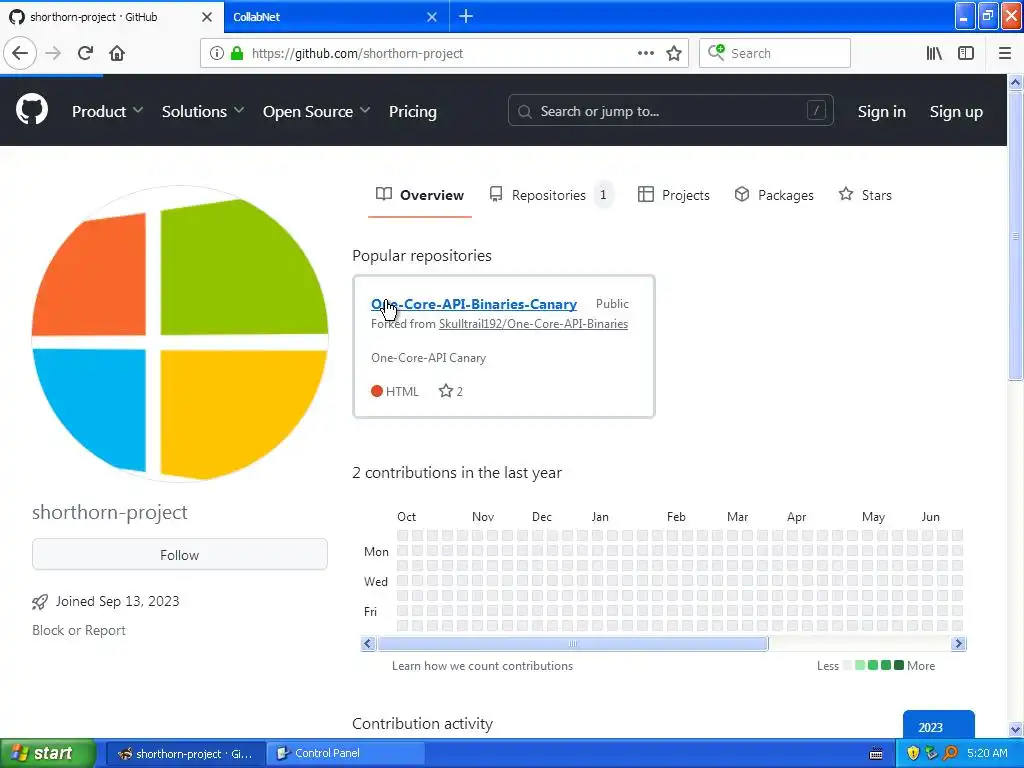
Task: Expand the Solutions navigation dropdown
Action: pos(202,111)
